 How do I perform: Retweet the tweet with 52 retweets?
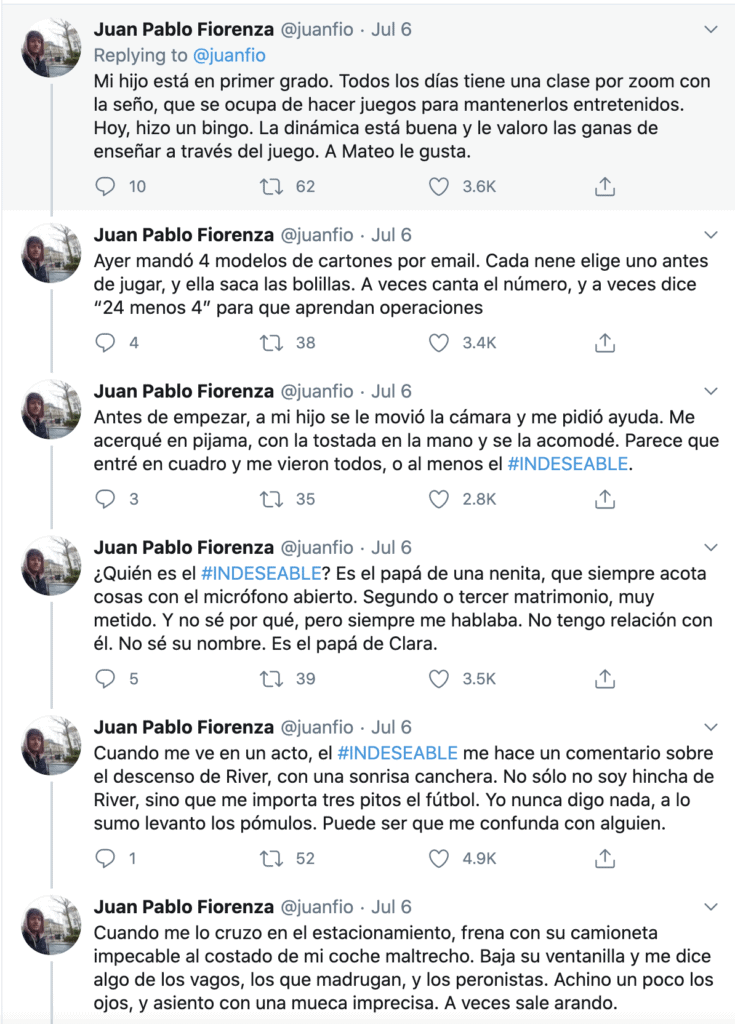coord(271,858)
